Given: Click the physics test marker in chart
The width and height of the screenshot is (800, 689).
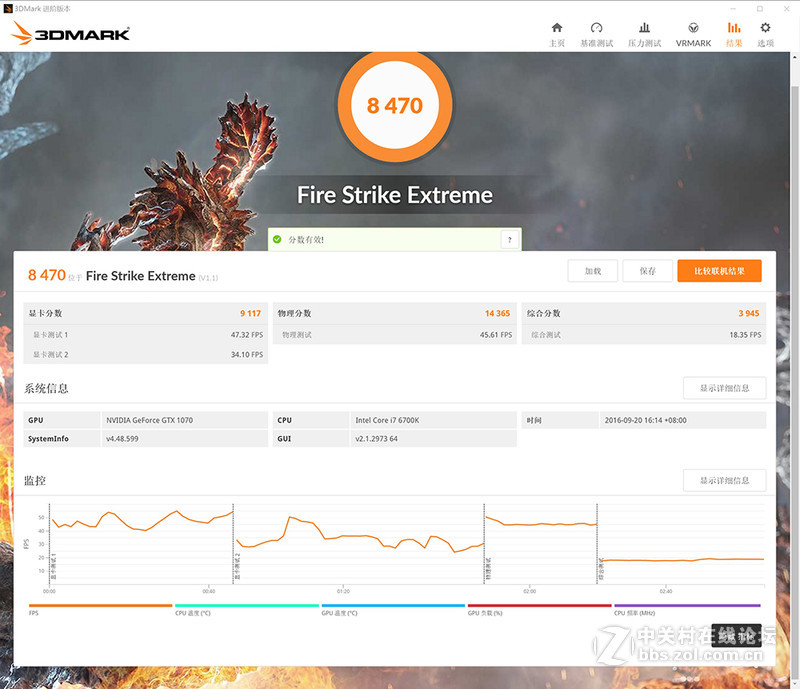Looking at the screenshot, I should (488, 569).
